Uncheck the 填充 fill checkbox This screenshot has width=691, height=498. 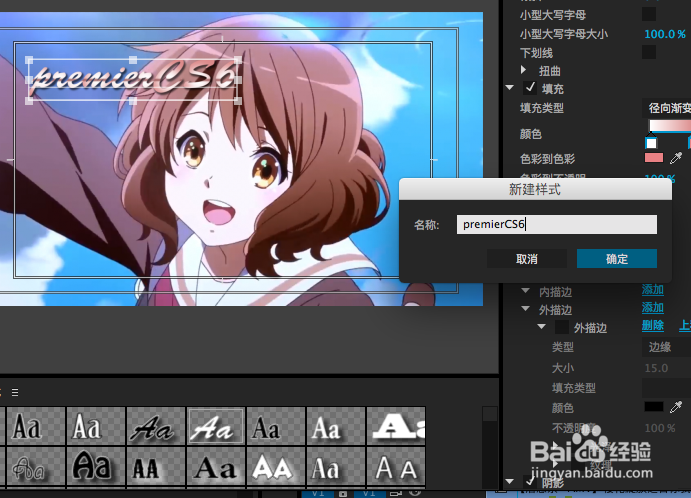click(x=530, y=88)
